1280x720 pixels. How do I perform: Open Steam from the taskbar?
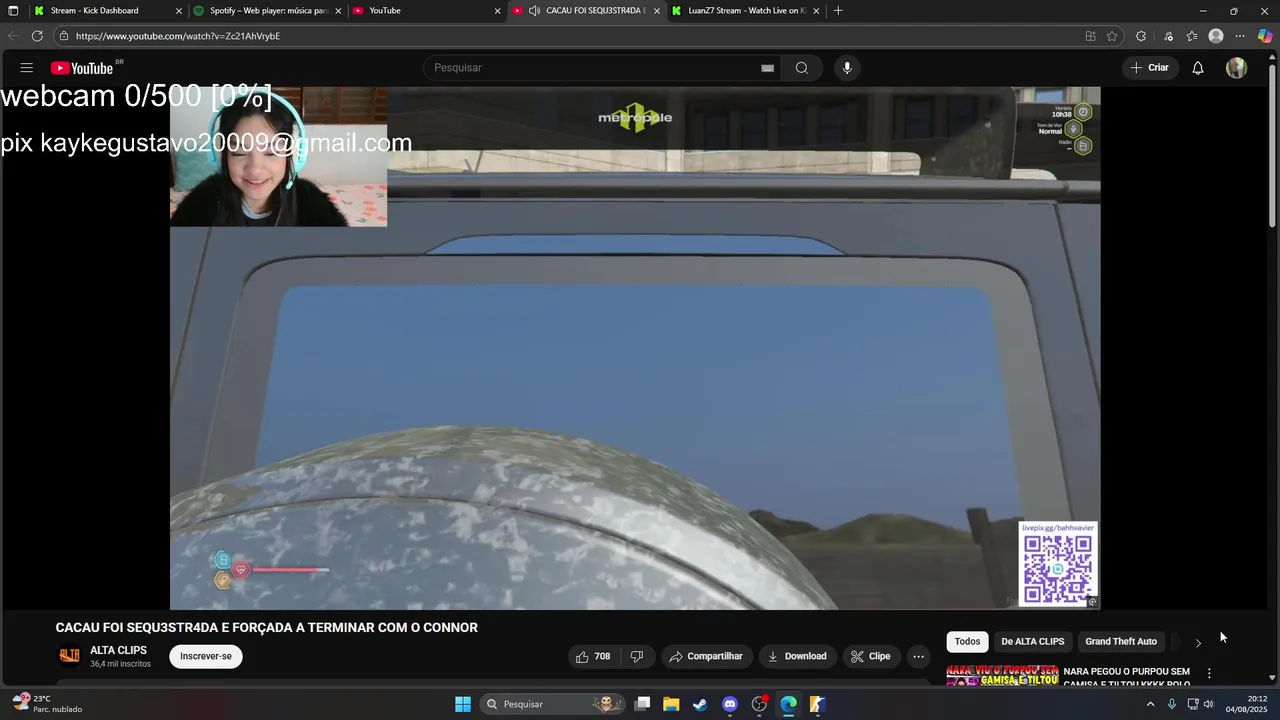click(700, 704)
